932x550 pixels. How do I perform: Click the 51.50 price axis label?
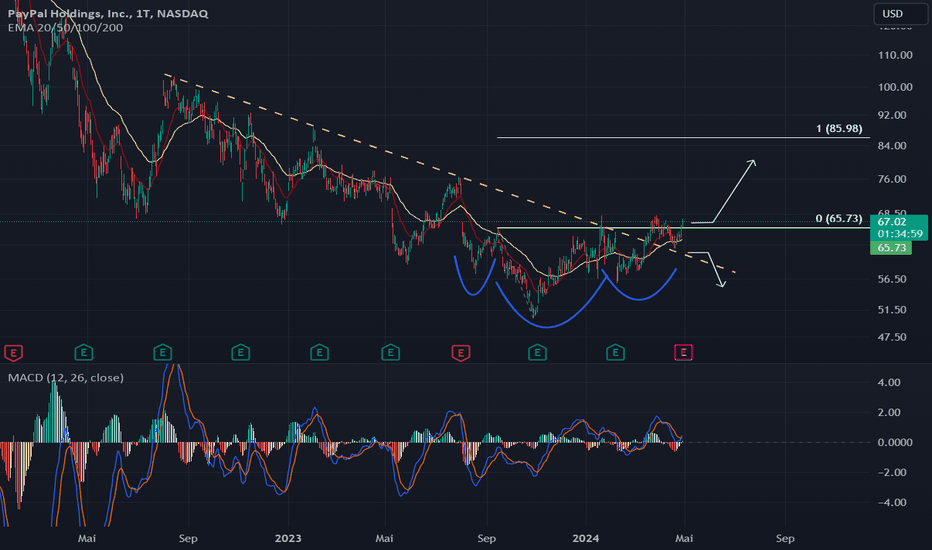(x=892, y=310)
